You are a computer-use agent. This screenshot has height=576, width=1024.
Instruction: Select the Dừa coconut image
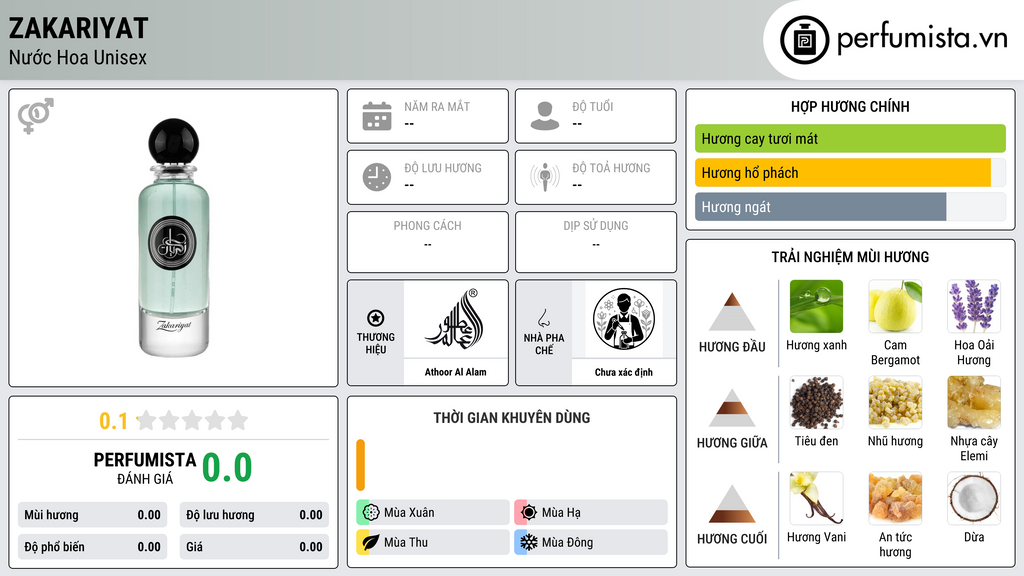(x=974, y=498)
